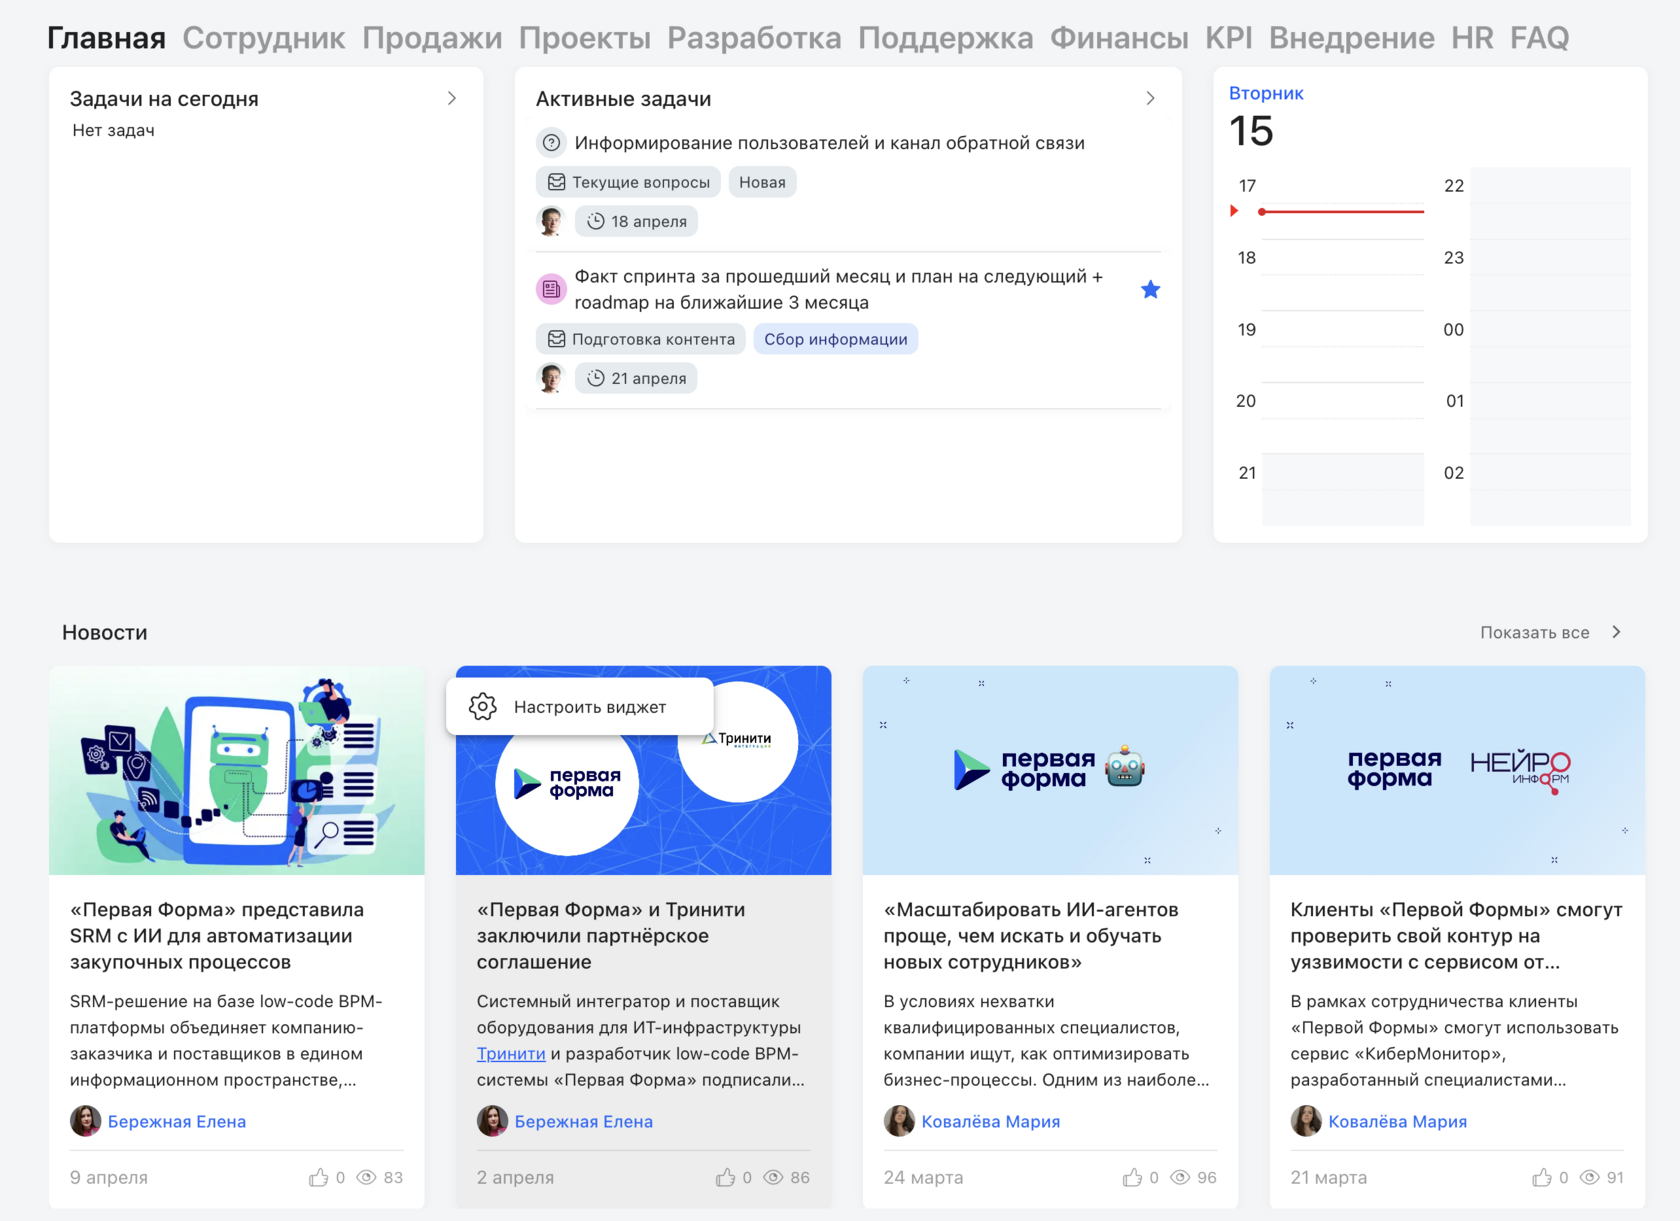
Task: Like the 9 апреля news with thumbs-up
Action: click(x=319, y=1177)
